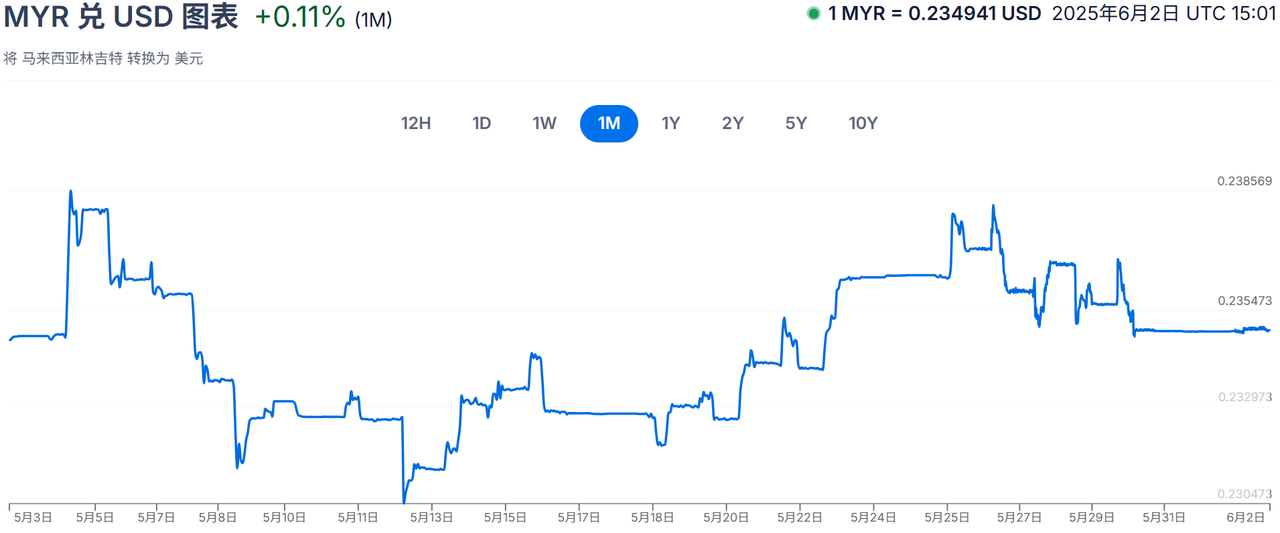Click the 马来西亚林吉特 转换为 美元 subtitle
The height and width of the screenshot is (533, 1280).
coord(103,59)
